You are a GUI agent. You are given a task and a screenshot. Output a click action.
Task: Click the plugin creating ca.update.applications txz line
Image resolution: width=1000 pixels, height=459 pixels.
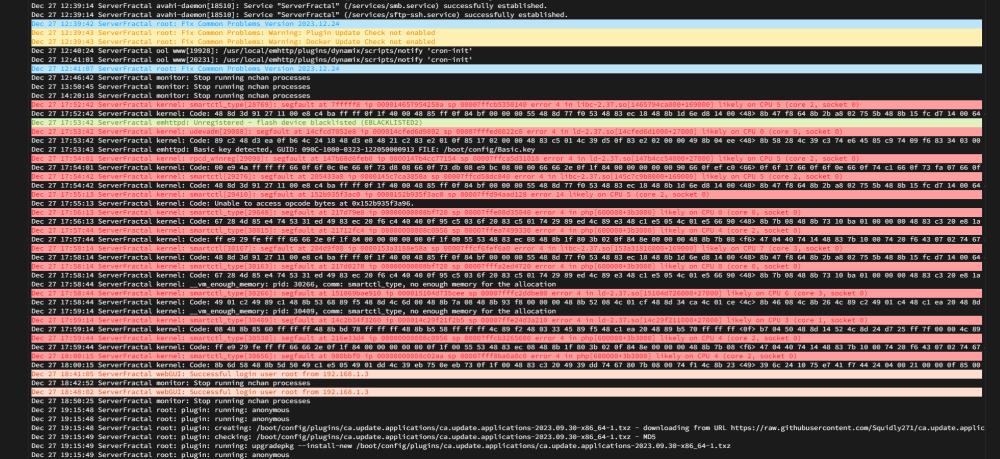506,428
